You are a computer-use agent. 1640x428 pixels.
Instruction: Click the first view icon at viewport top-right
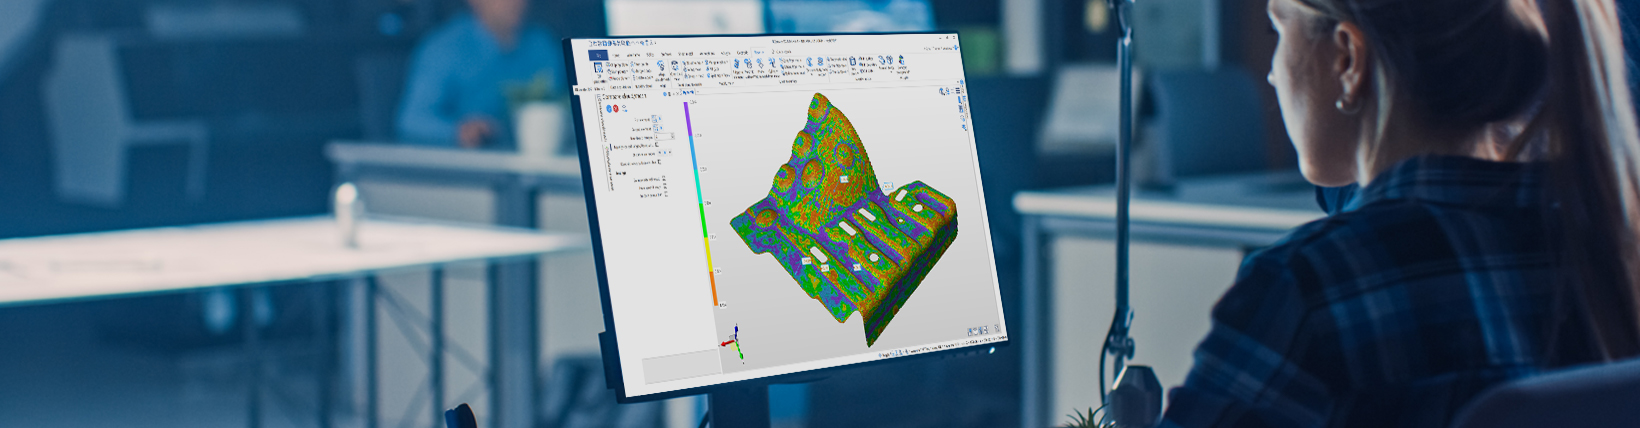click(942, 91)
